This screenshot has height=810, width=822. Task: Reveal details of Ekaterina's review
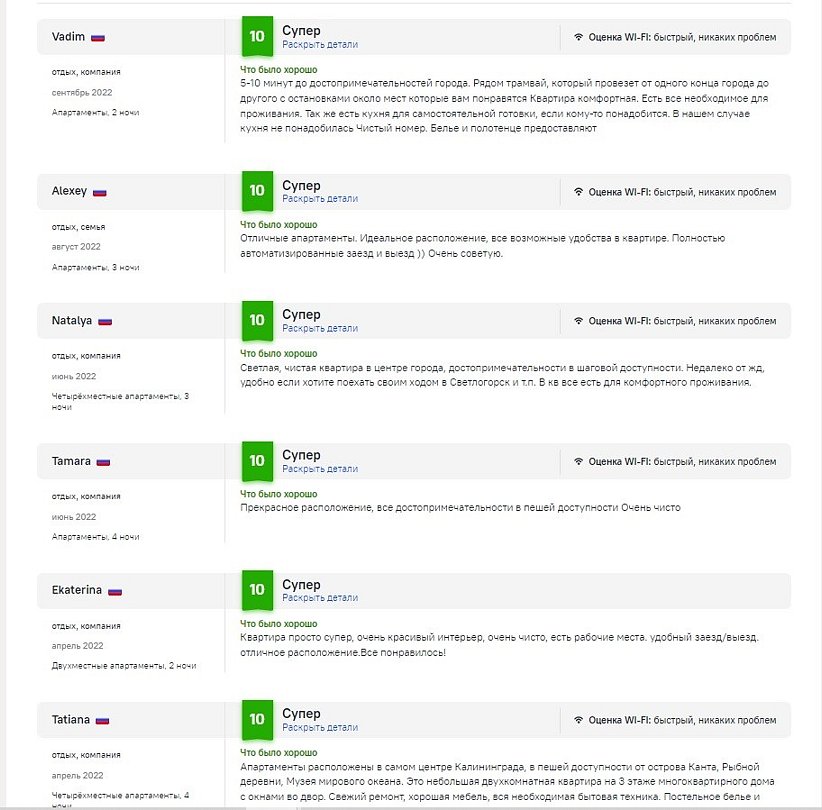tap(319, 598)
